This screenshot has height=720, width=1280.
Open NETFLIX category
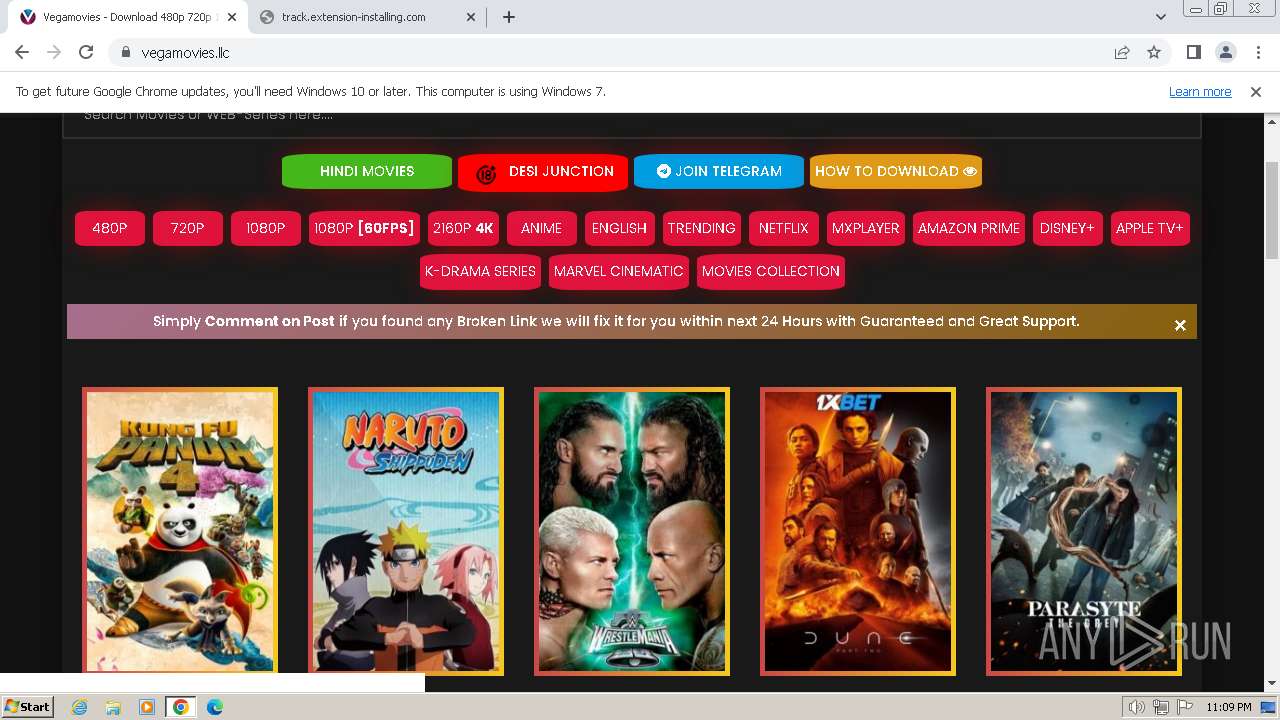pos(783,228)
